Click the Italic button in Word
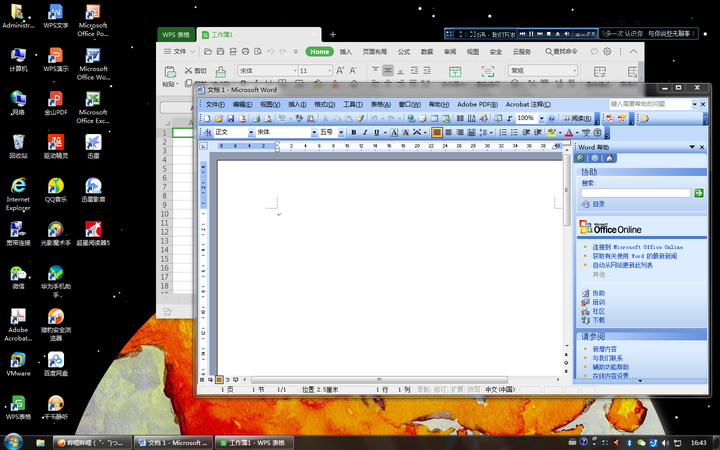Viewport: 720px width, 450px height. tap(365, 133)
